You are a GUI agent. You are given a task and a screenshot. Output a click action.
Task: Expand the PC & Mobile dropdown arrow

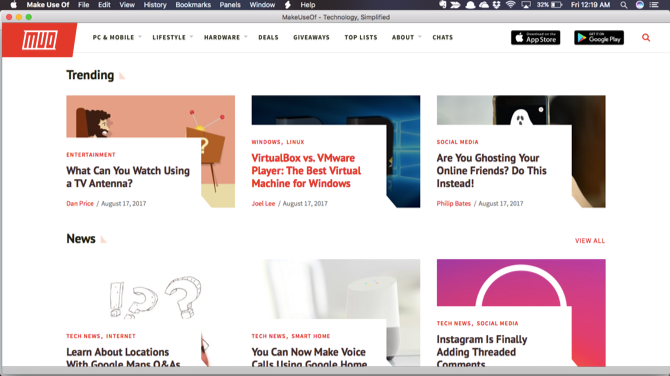(x=140, y=37)
